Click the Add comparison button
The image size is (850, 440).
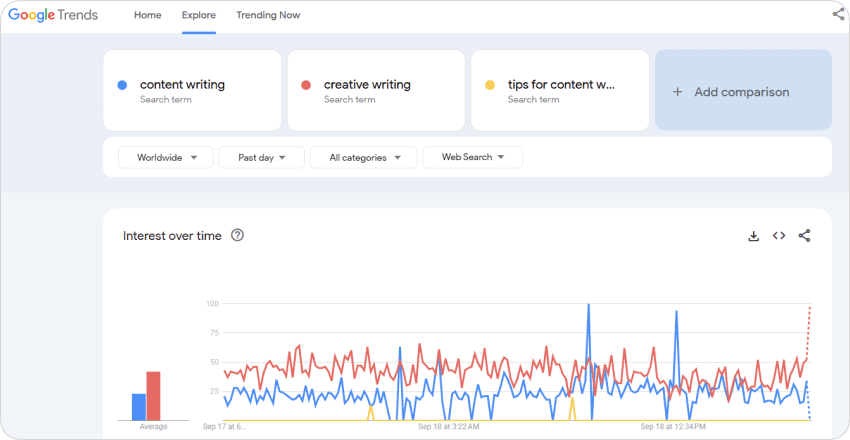[742, 91]
